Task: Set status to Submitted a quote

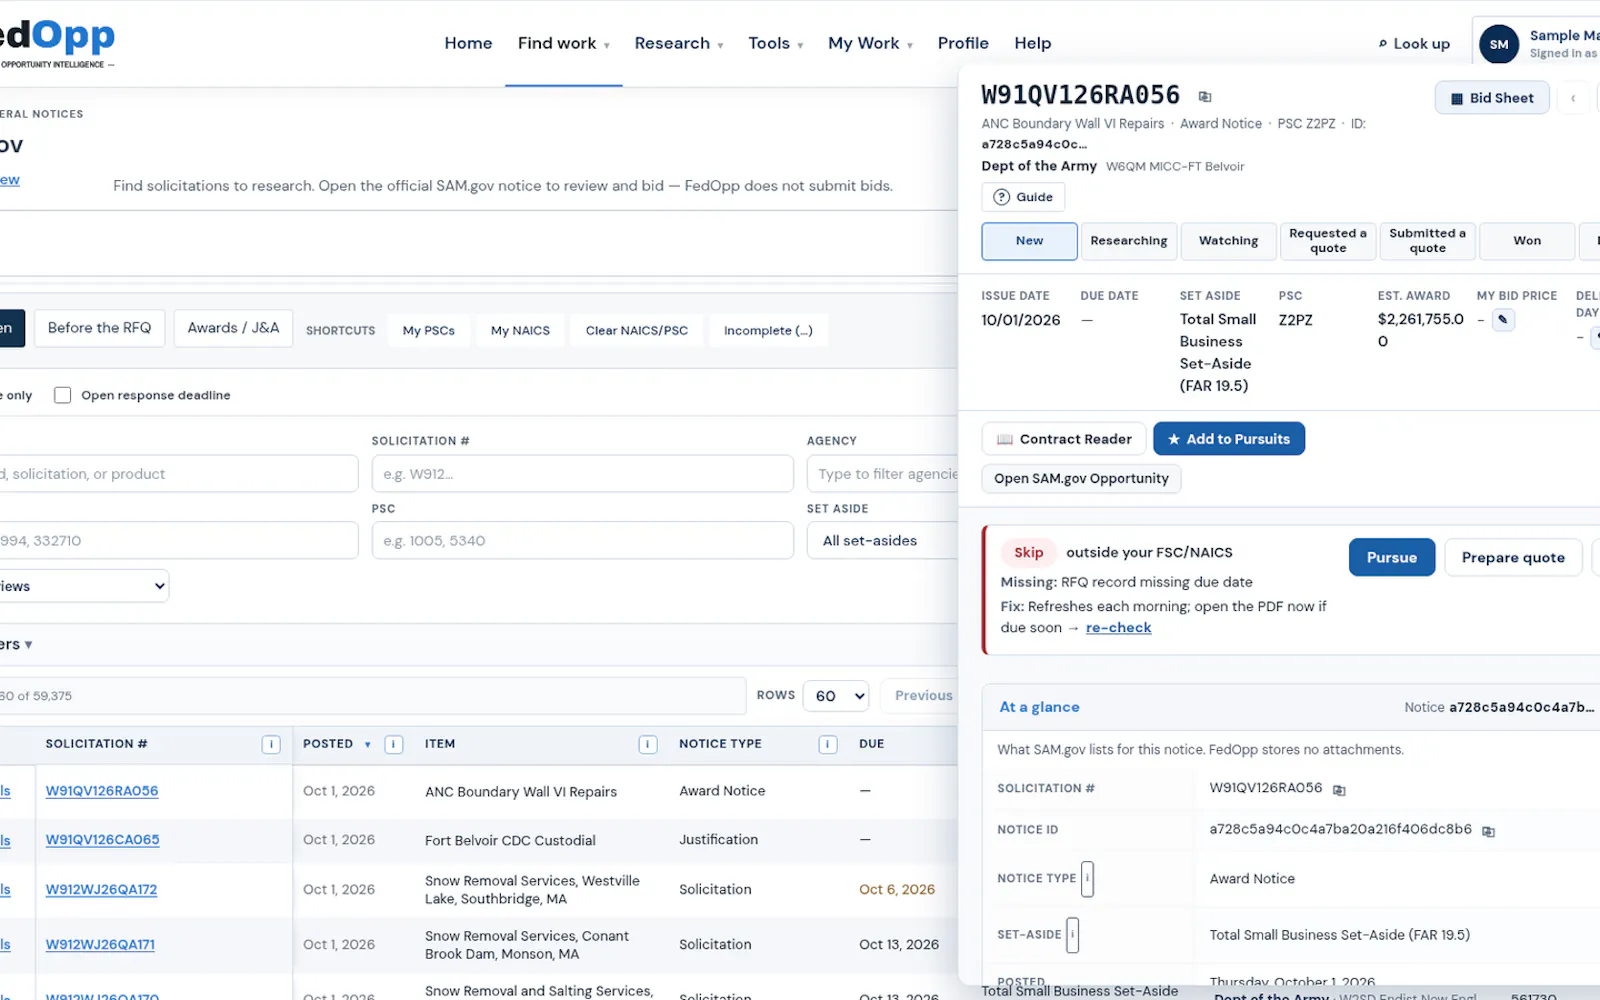Action: click(x=1428, y=241)
